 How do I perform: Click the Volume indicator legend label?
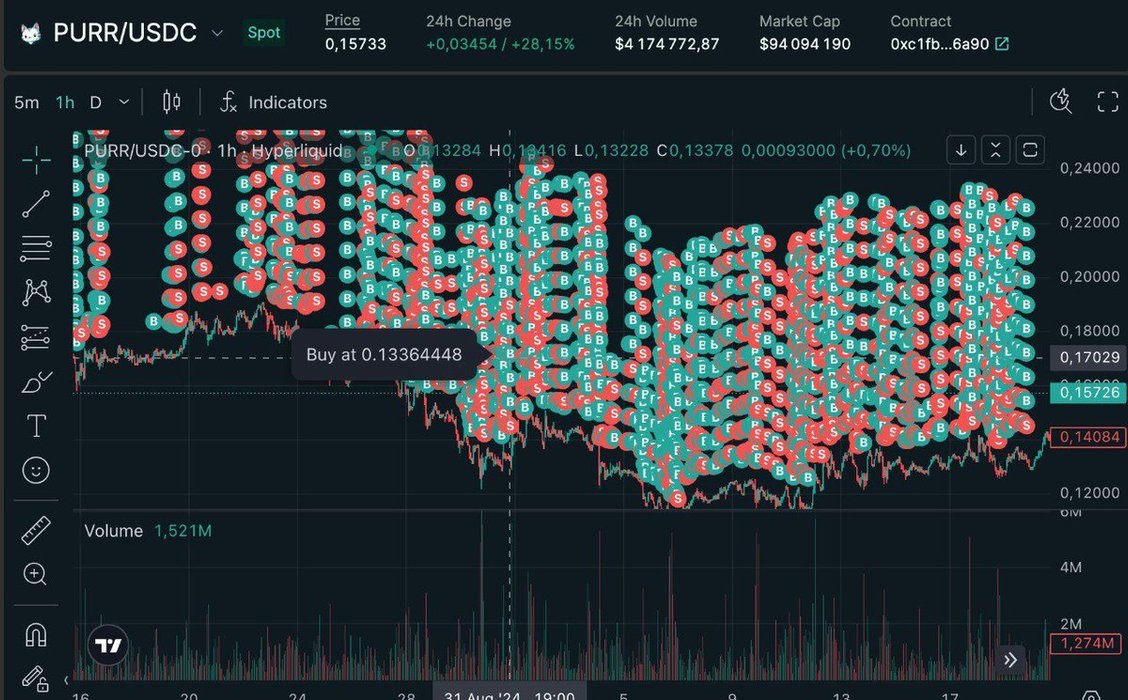click(x=114, y=531)
